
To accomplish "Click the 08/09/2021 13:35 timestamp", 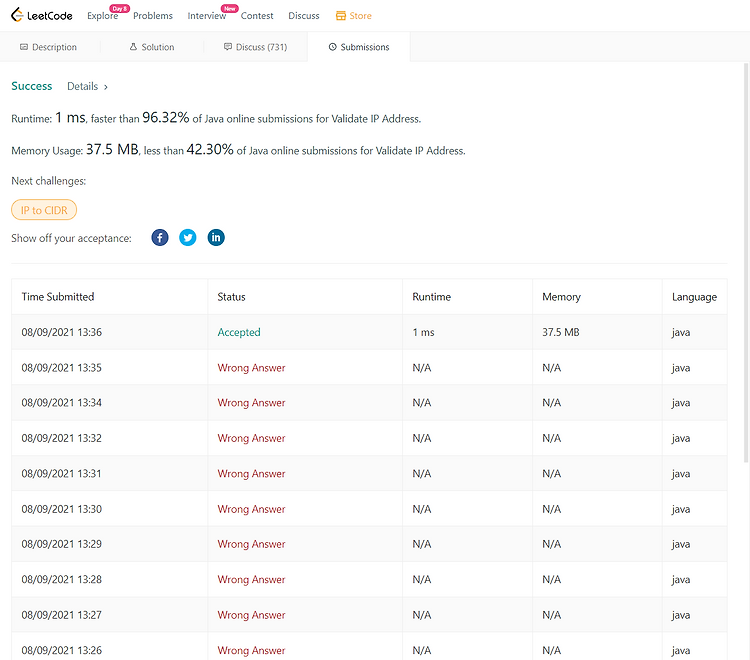I will [x=62, y=368].
